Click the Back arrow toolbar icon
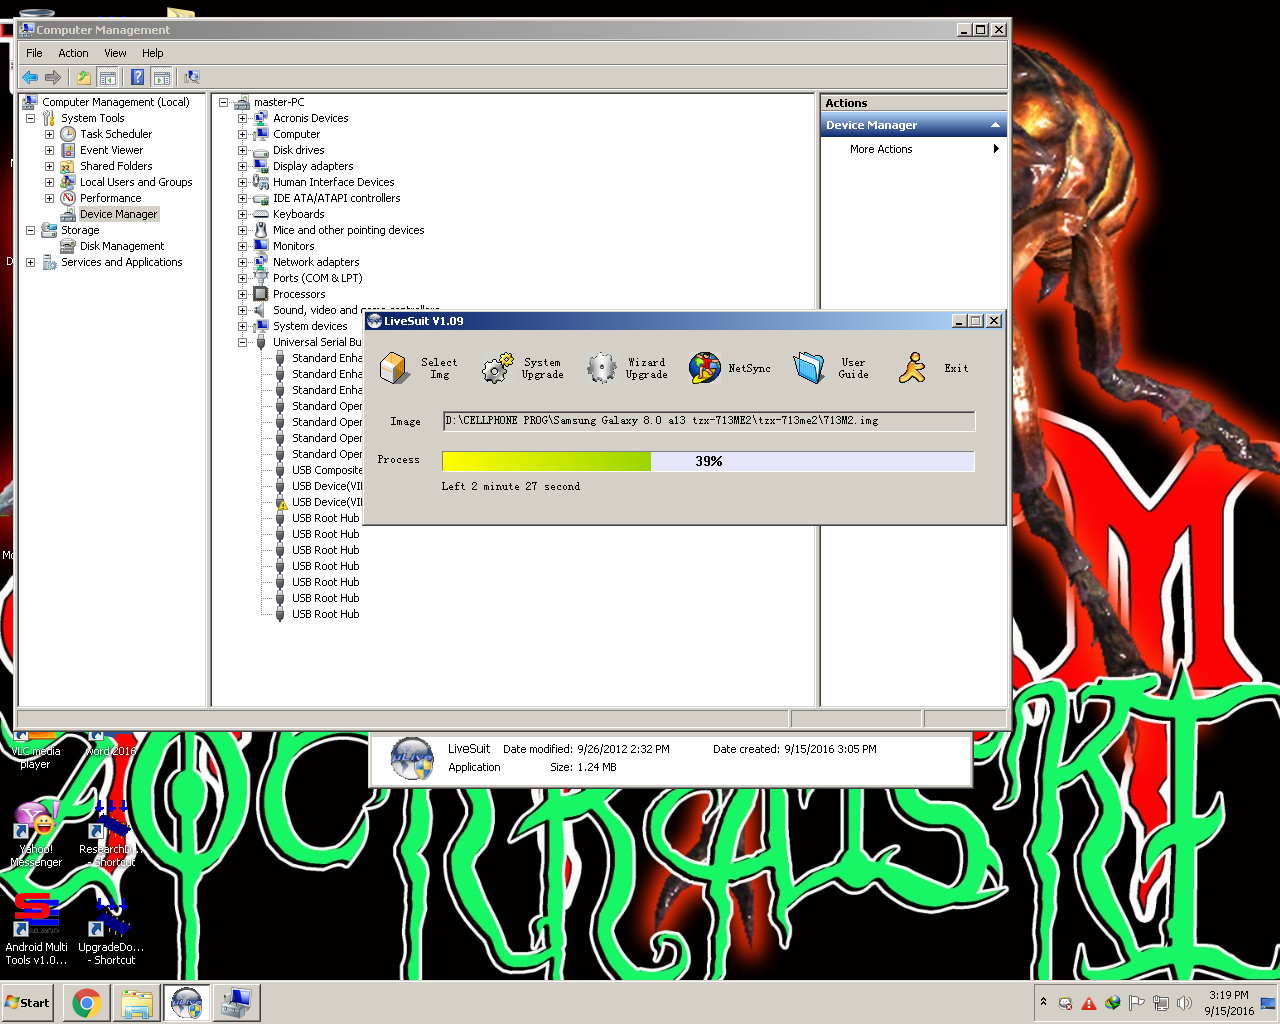The image size is (1280, 1024). [30, 77]
